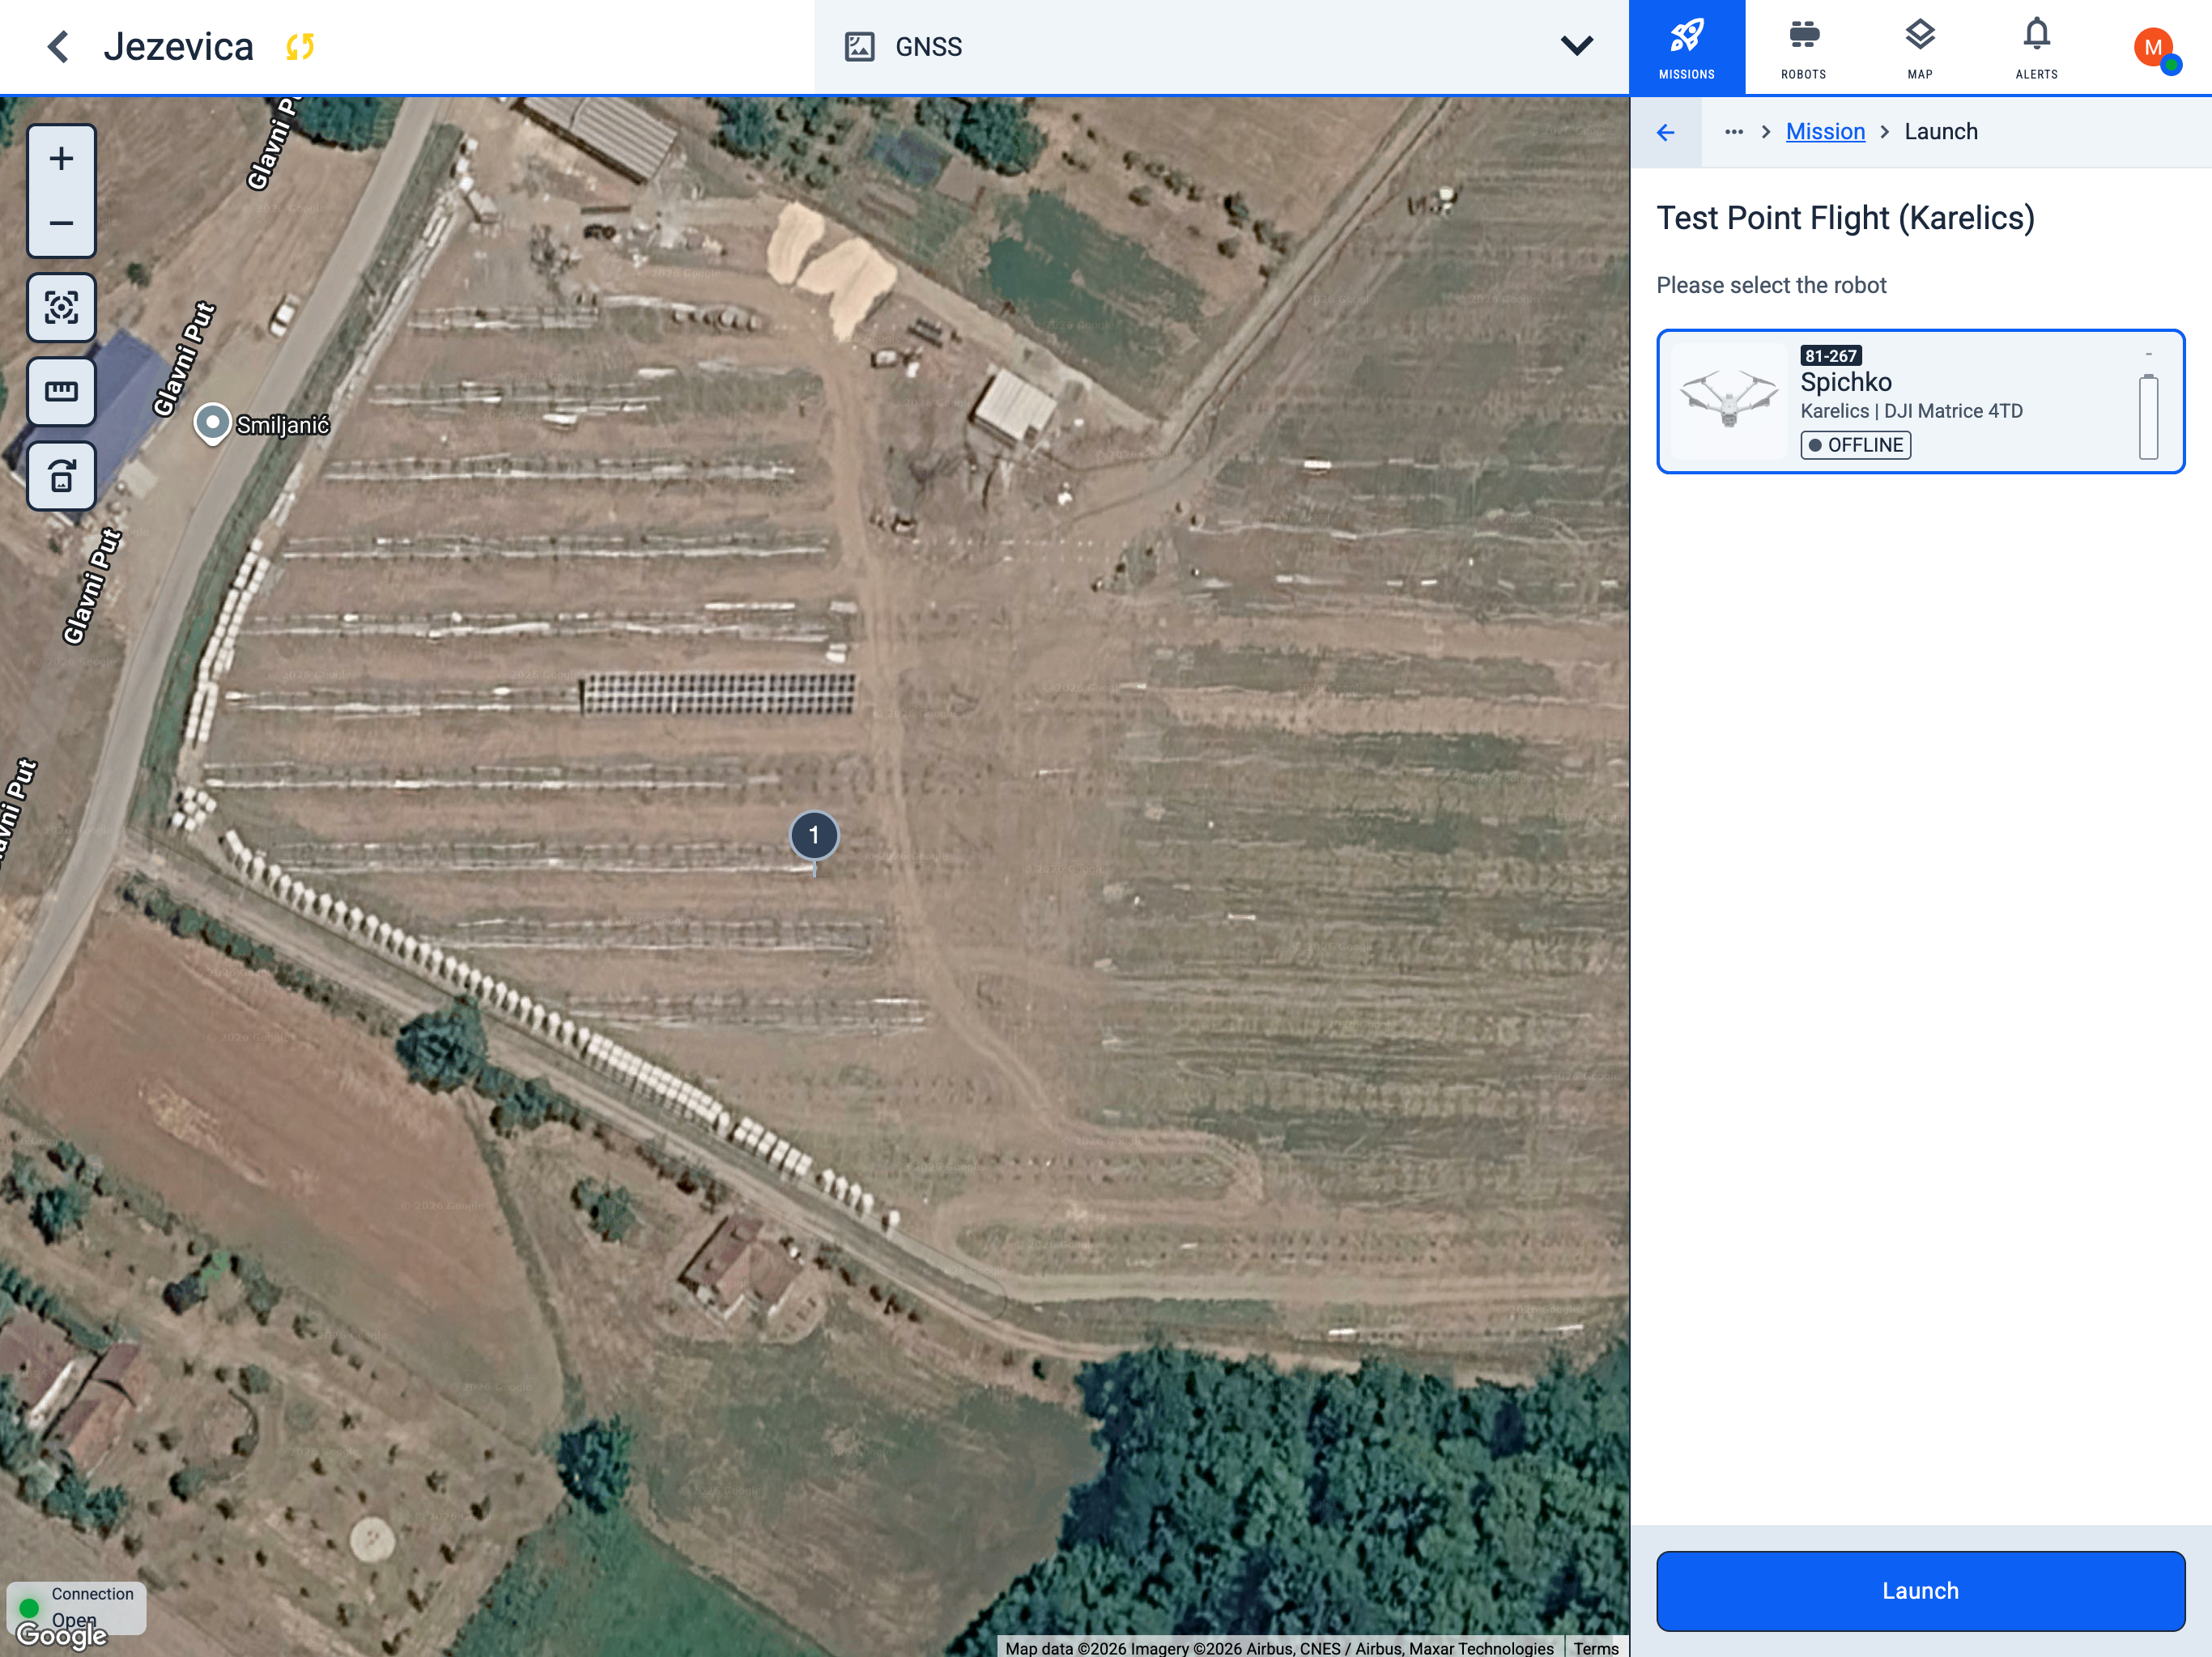Zoom in on the map

click(x=61, y=158)
